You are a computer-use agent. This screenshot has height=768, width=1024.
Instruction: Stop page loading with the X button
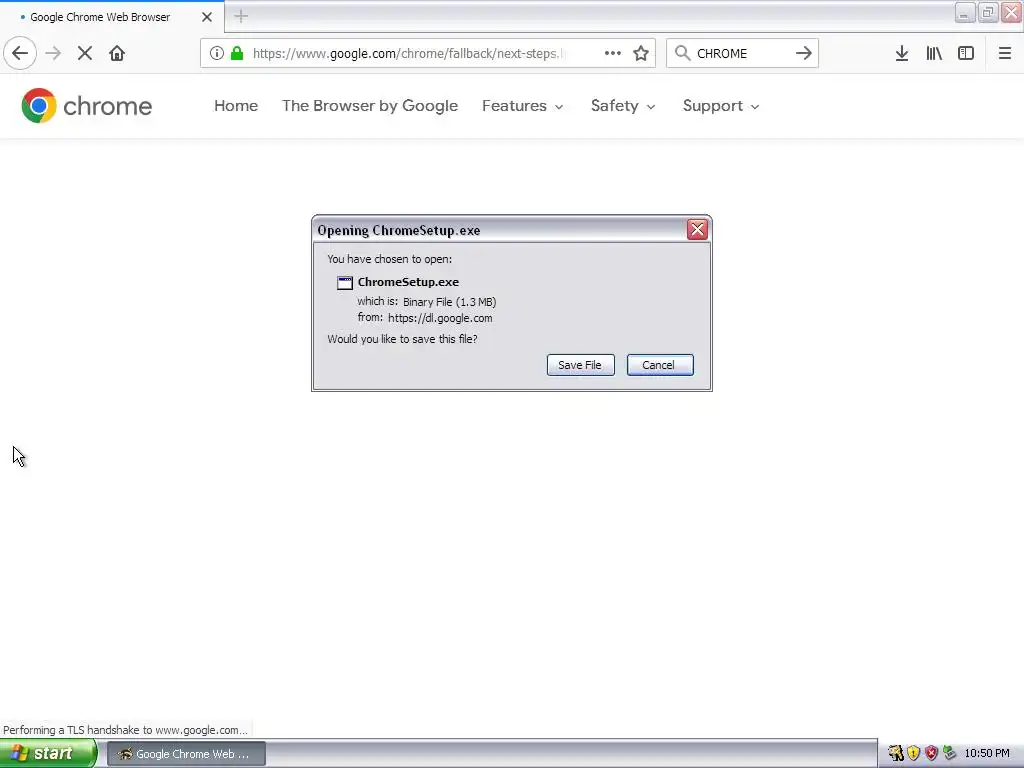coord(85,53)
